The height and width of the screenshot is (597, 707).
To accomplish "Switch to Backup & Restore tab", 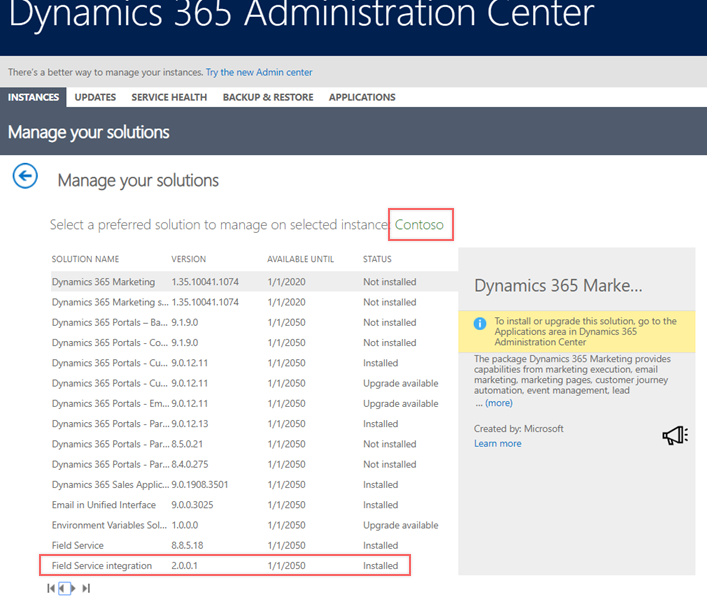I will click(268, 97).
